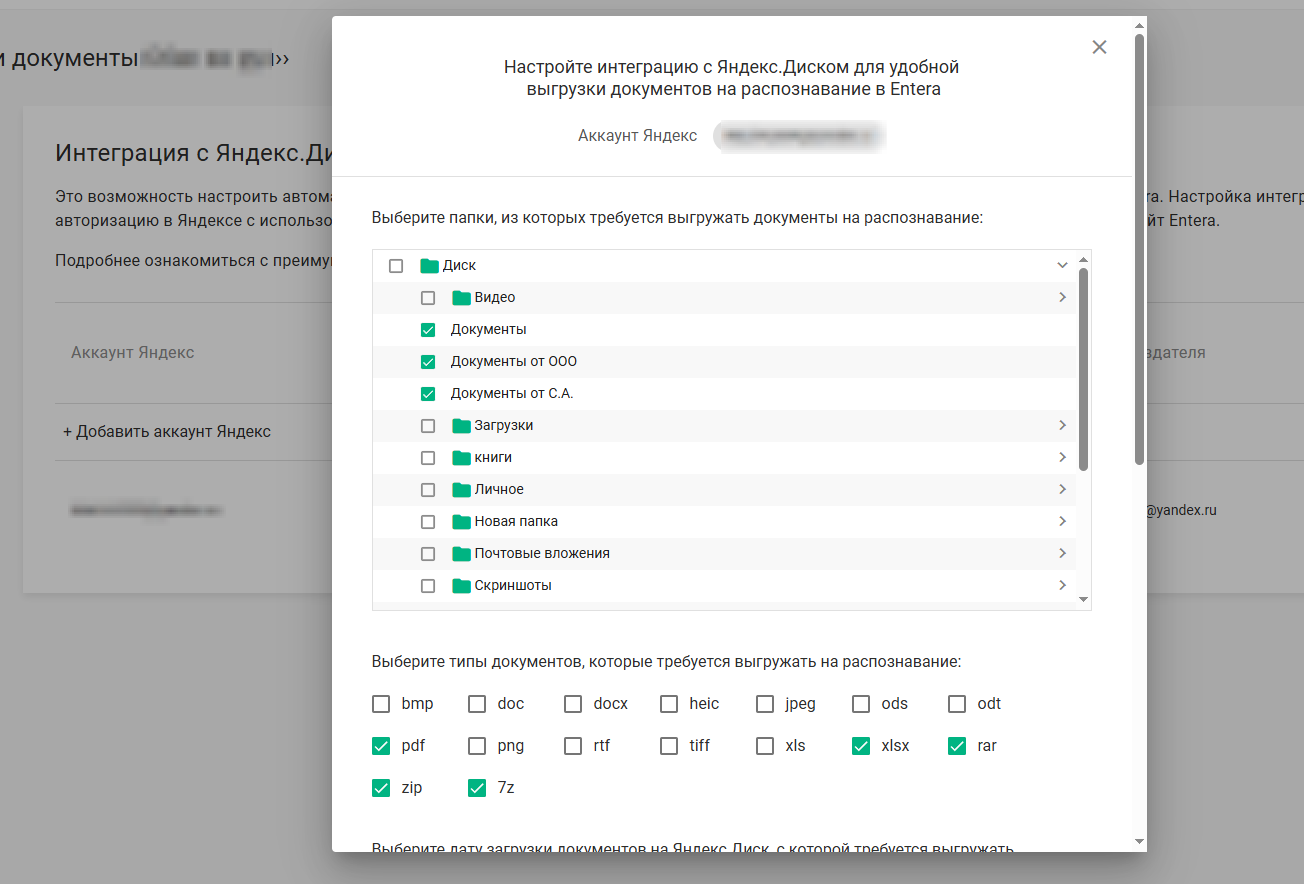1304x884 pixels.
Task: Click the Загрузки folder icon
Action: tap(461, 426)
